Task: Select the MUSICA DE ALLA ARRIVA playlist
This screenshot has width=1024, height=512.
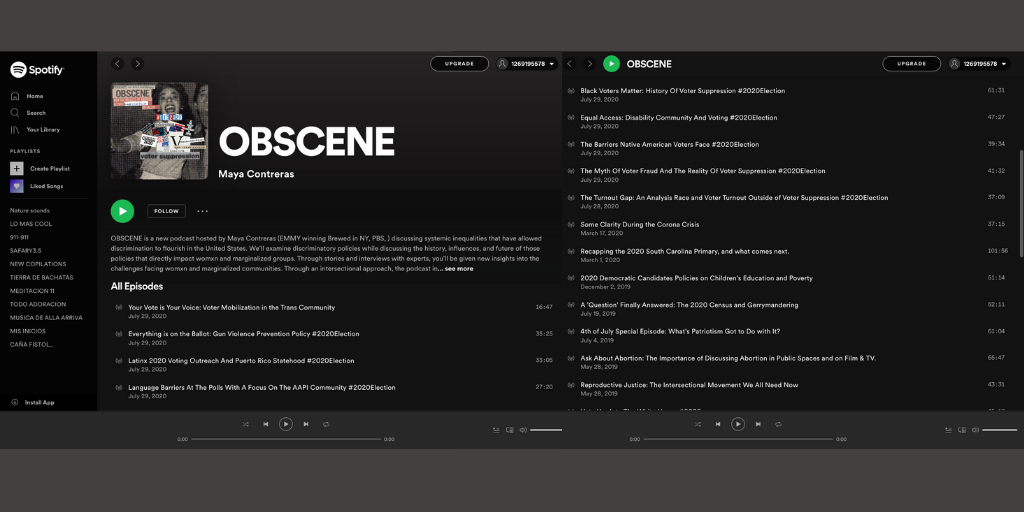Action: point(46,317)
